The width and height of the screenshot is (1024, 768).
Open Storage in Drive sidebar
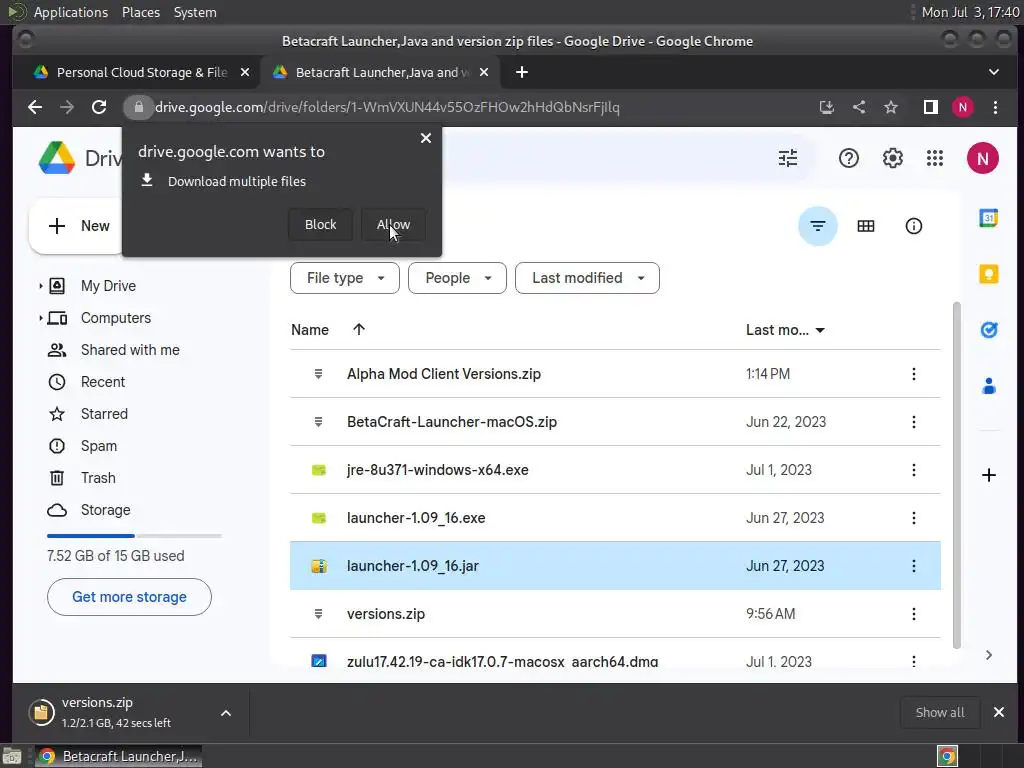click(105, 510)
